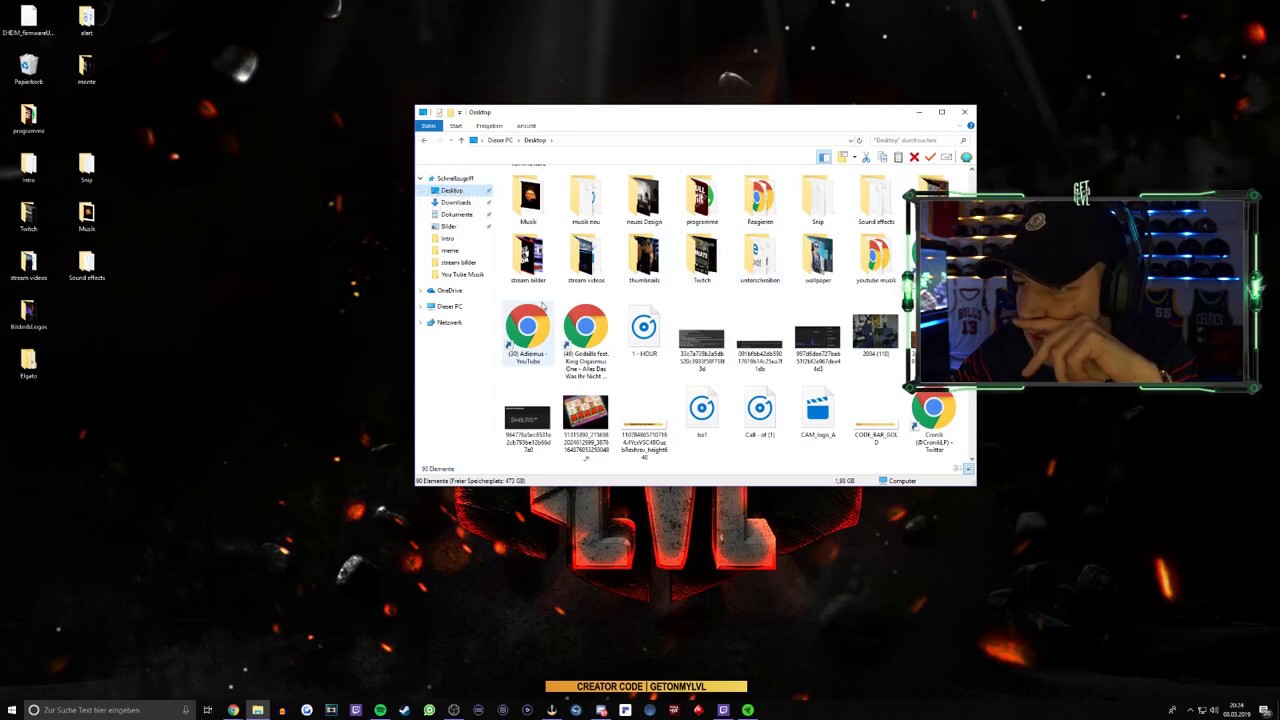Image resolution: width=1280 pixels, height=720 pixels.
Task: Click the Rename toolbar icon
Action: point(946,157)
